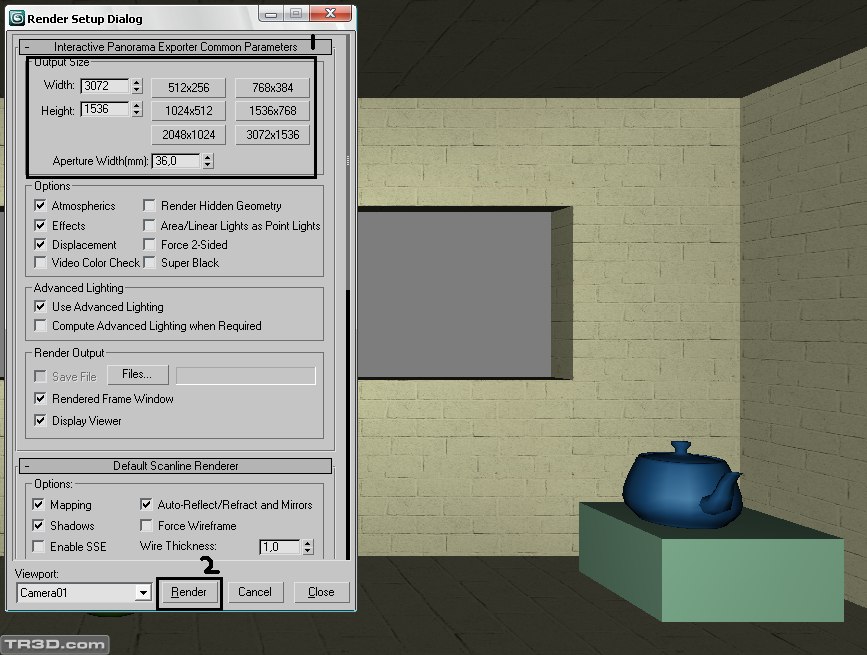Click the Cancel button
This screenshot has width=867, height=655.
click(255, 592)
